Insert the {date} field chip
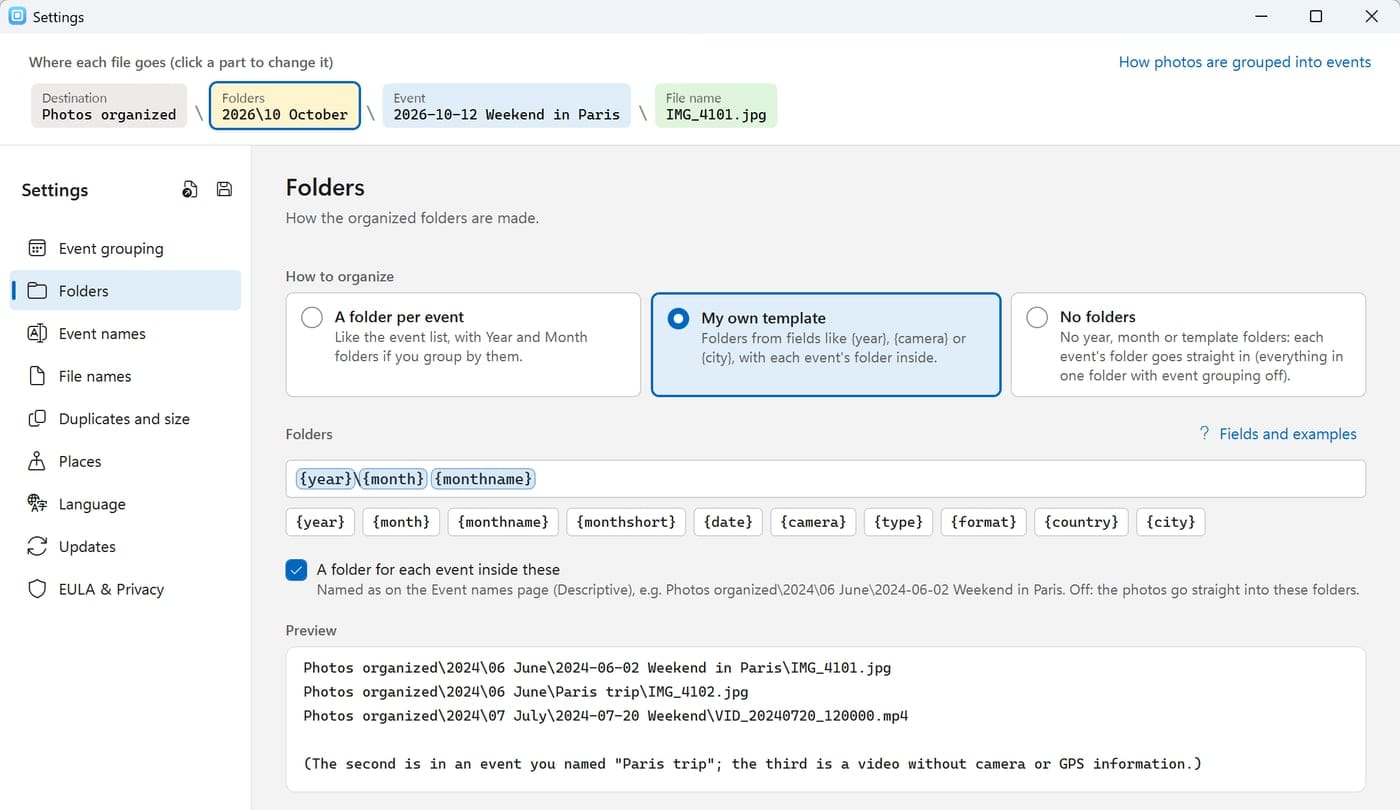 [728, 522]
